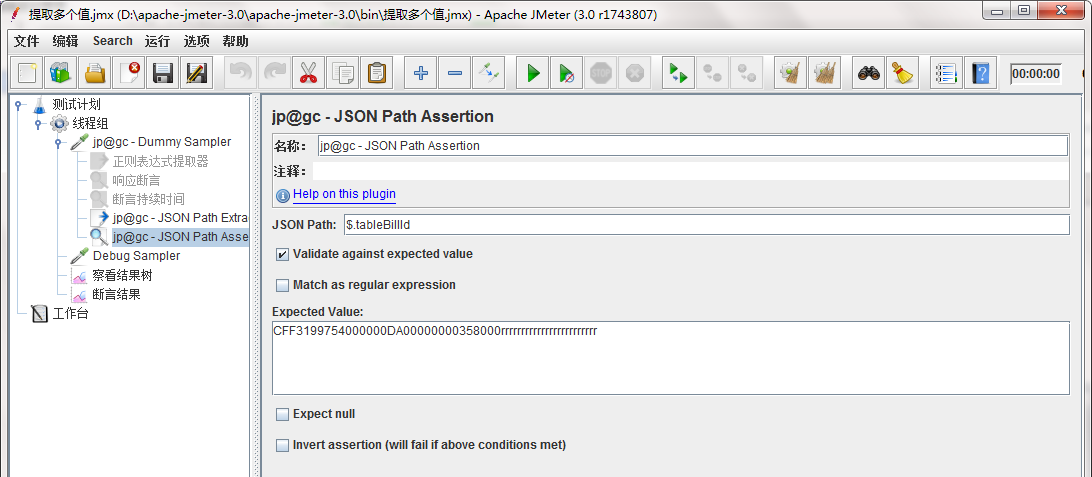Clear results with single broom icon

click(x=790, y=72)
